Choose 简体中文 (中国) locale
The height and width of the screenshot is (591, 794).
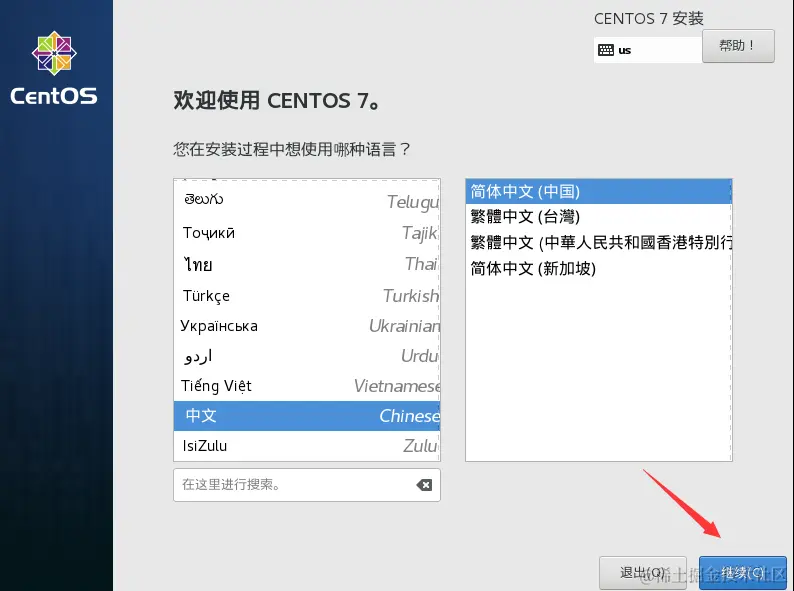(599, 191)
